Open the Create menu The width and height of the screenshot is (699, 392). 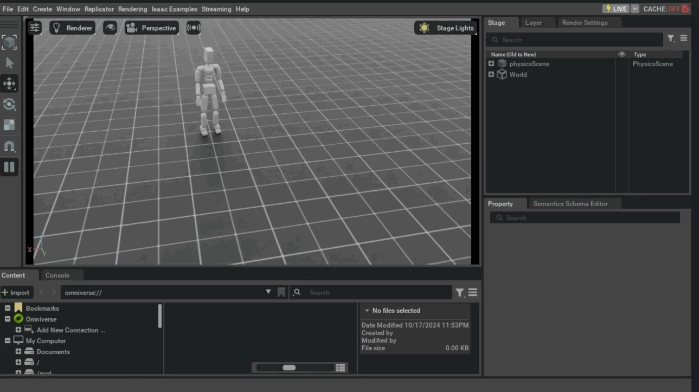coord(42,9)
